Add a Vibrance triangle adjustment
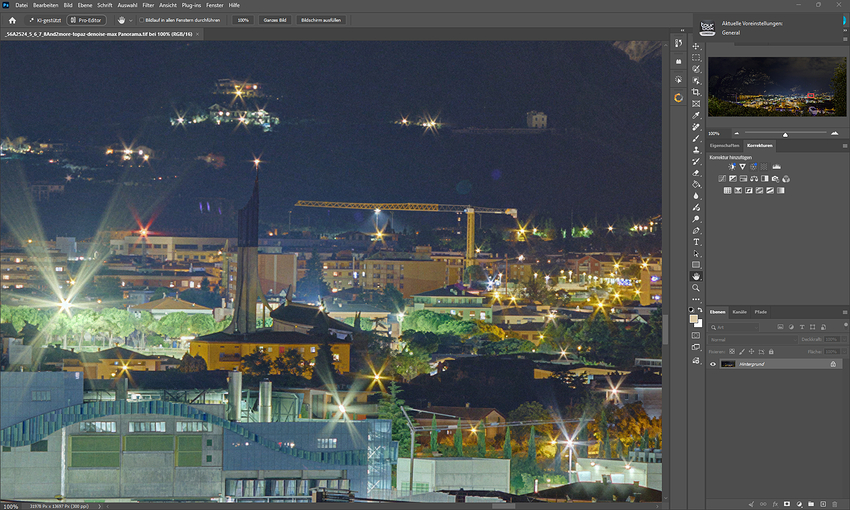The width and height of the screenshot is (850, 510). (743, 166)
